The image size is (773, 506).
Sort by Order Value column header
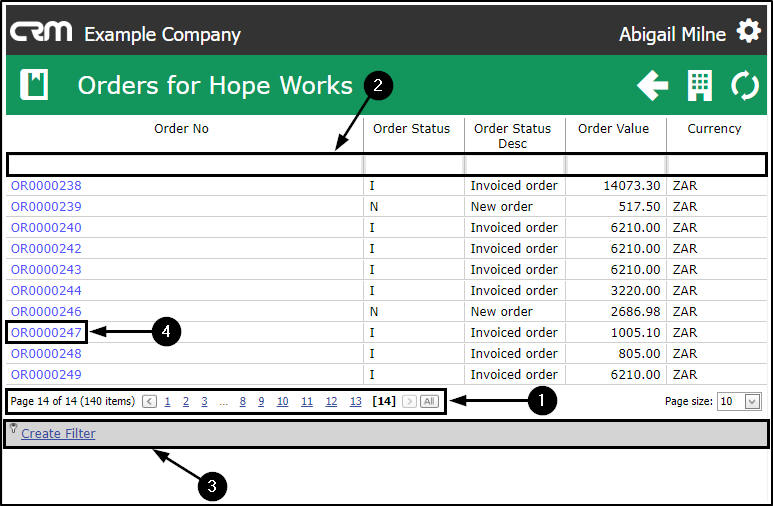pos(613,129)
